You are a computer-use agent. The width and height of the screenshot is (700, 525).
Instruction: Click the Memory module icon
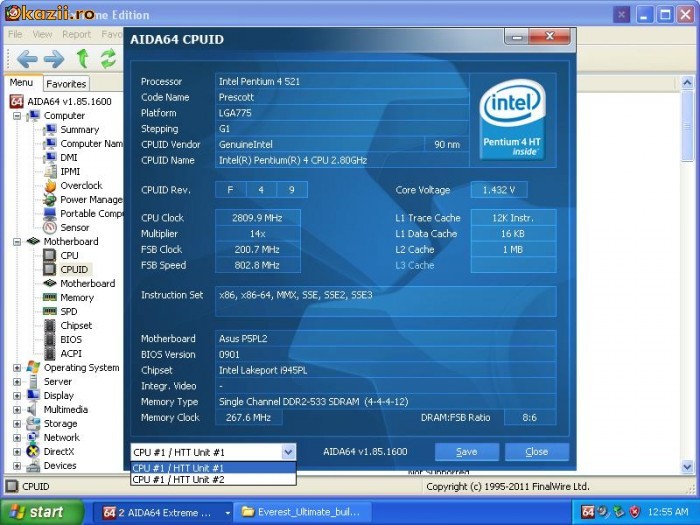tap(49, 297)
